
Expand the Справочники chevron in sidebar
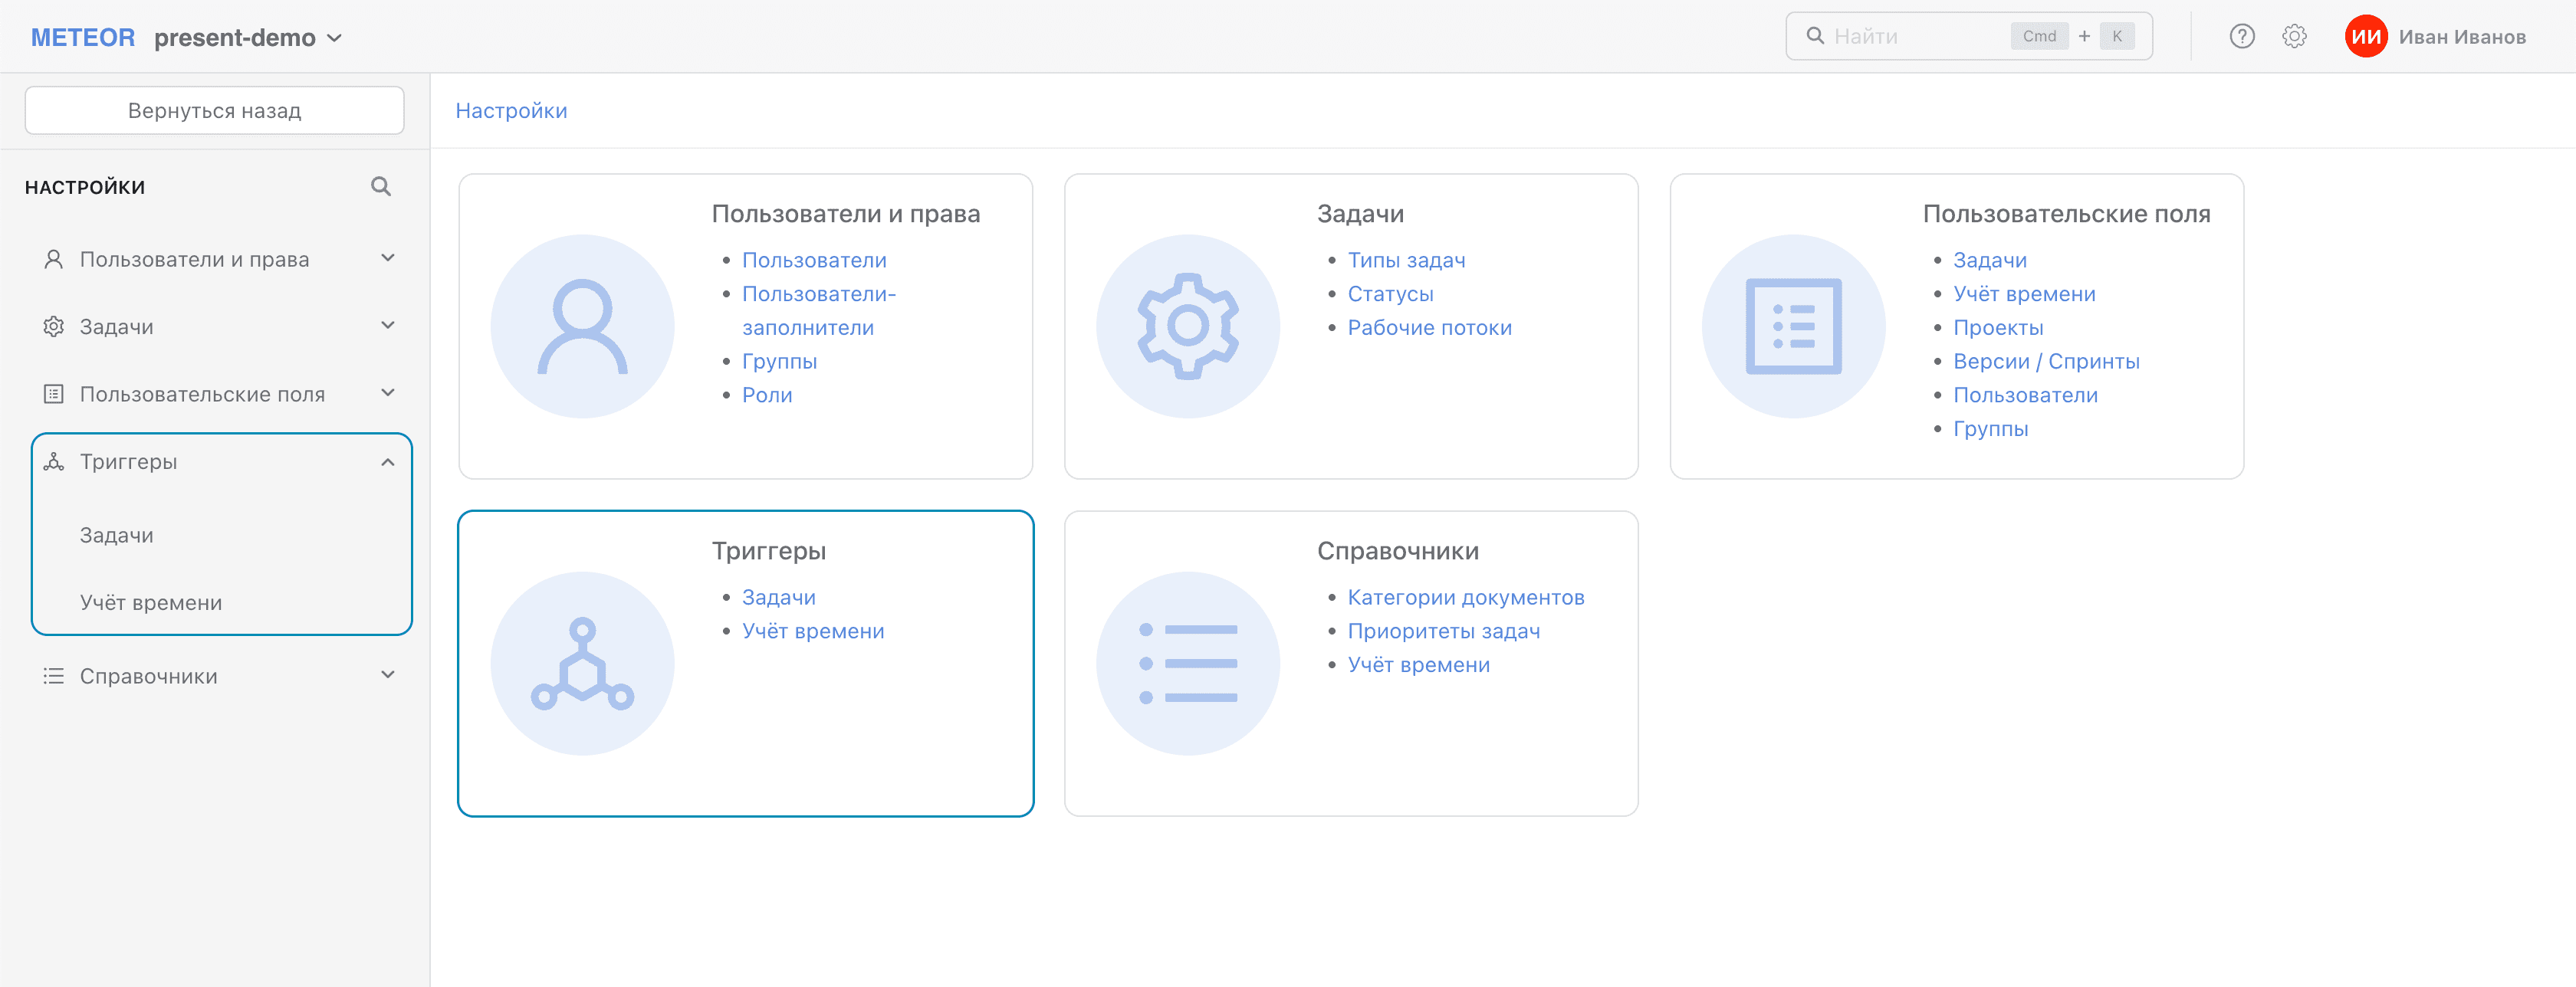coord(388,675)
